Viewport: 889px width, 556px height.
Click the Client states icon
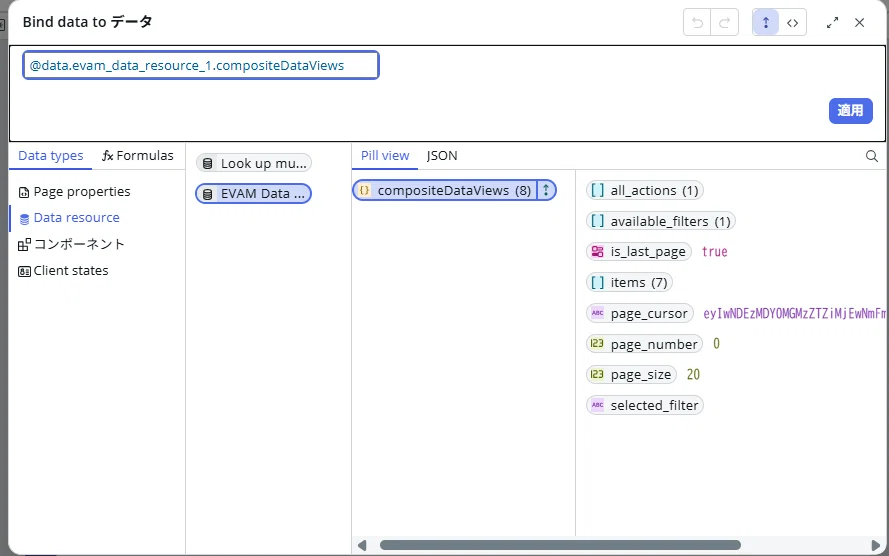pos(24,271)
